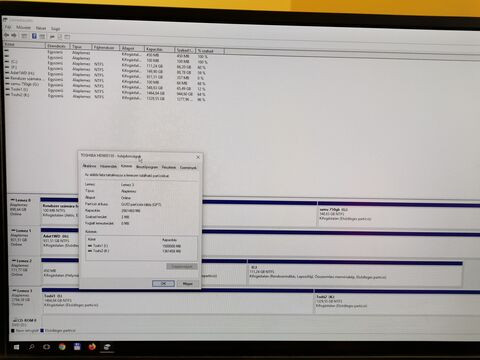Open the Fájl menu
The image size is (480, 360).
pos(8,27)
